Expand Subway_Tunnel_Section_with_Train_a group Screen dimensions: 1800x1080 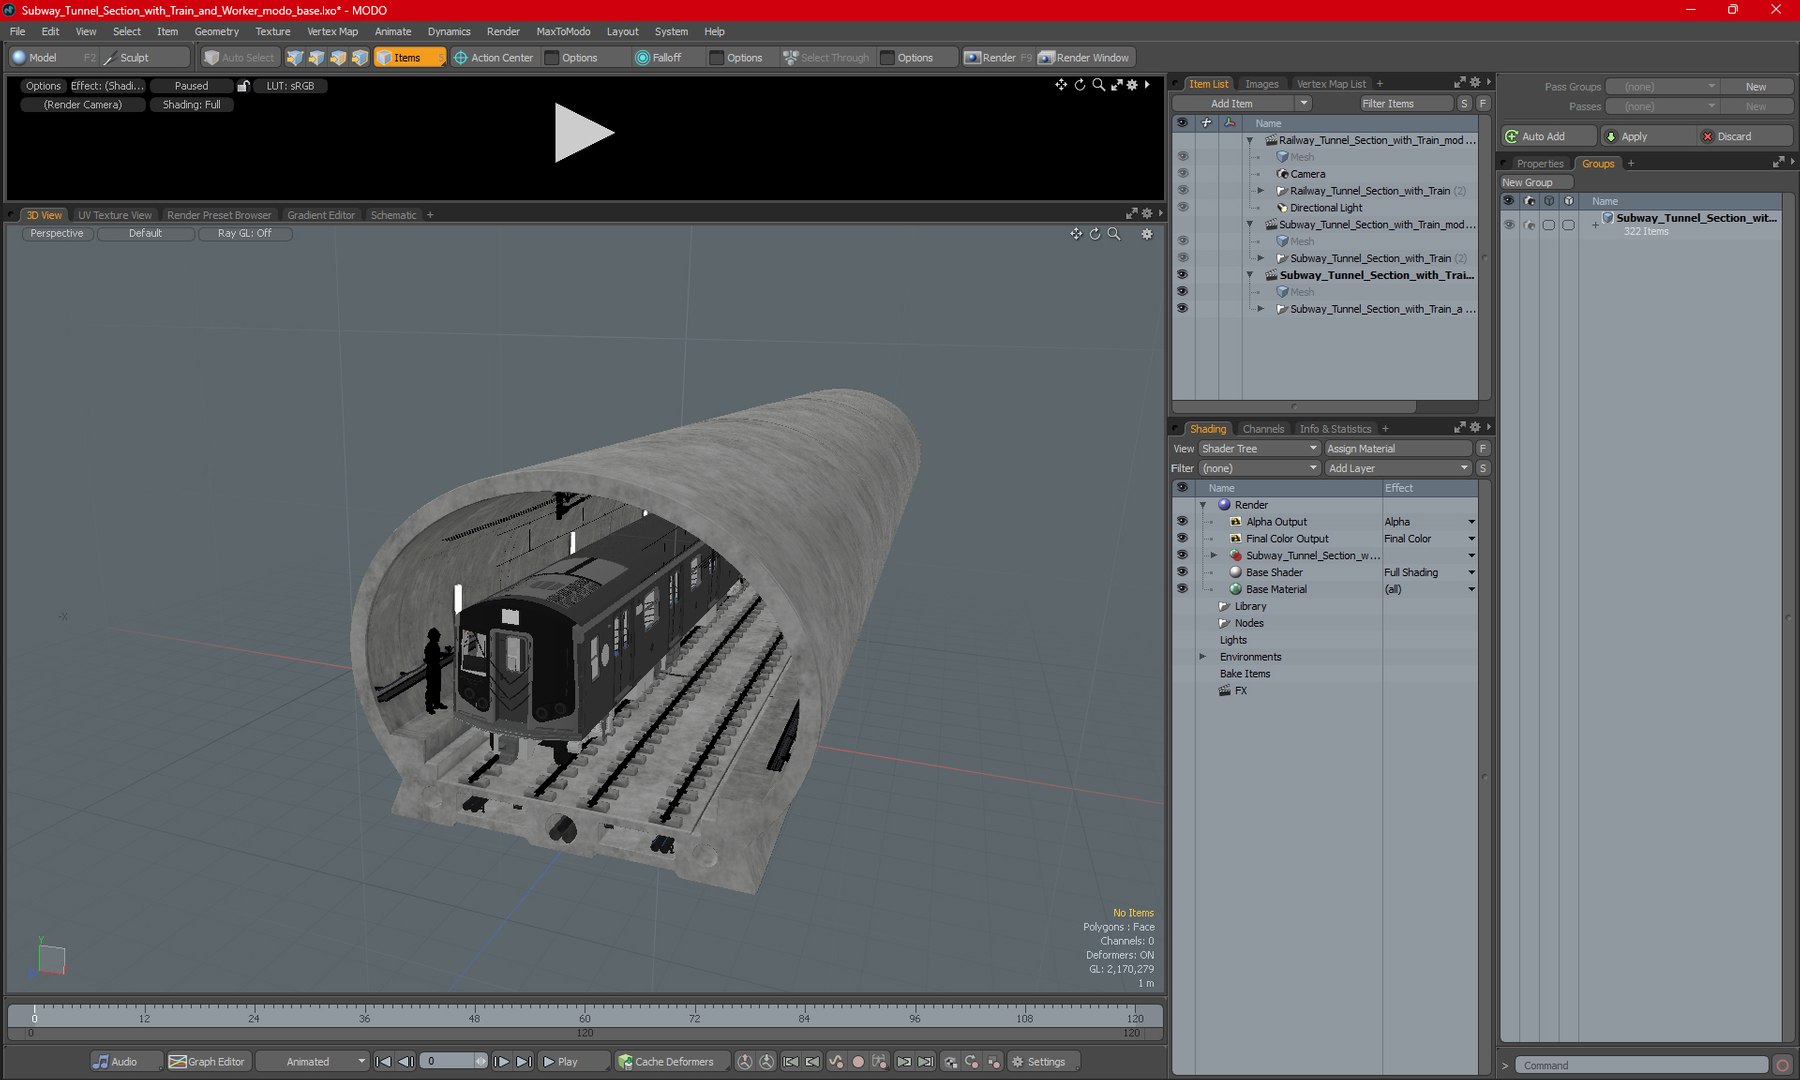tap(1261, 310)
